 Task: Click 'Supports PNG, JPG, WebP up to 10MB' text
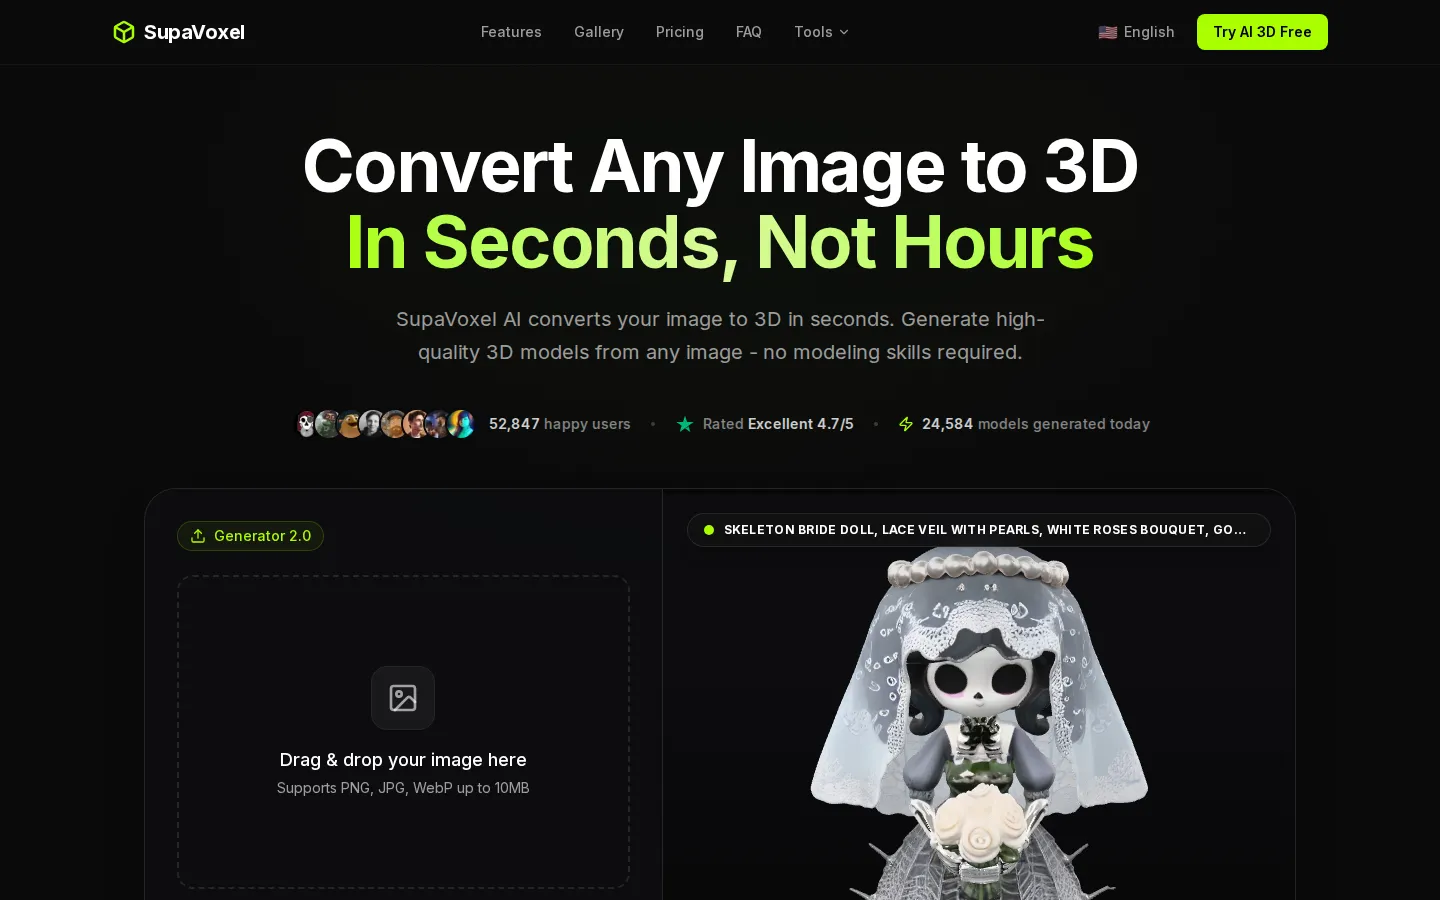[403, 788]
